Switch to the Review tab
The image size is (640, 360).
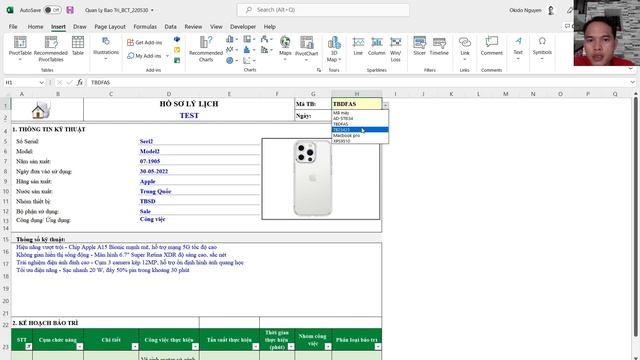pos(193,27)
